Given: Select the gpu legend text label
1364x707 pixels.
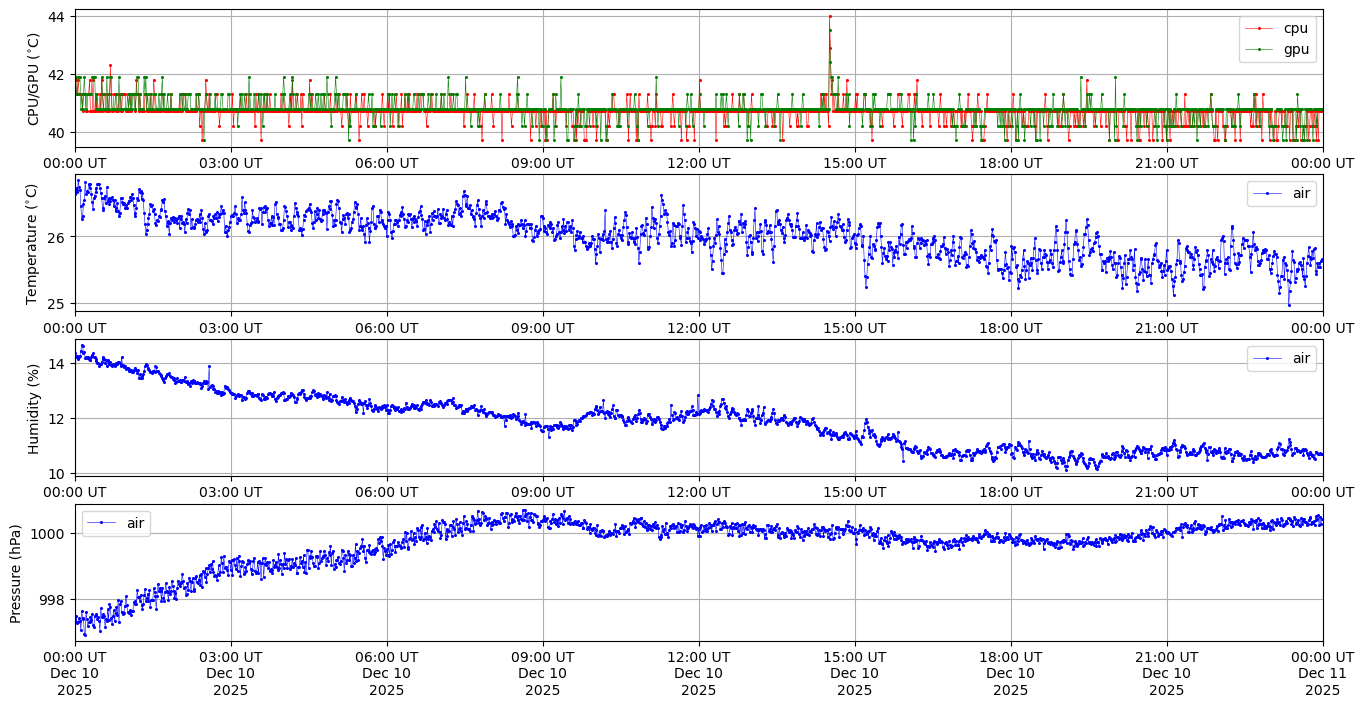Looking at the screenshot, I should (1296, 49).
